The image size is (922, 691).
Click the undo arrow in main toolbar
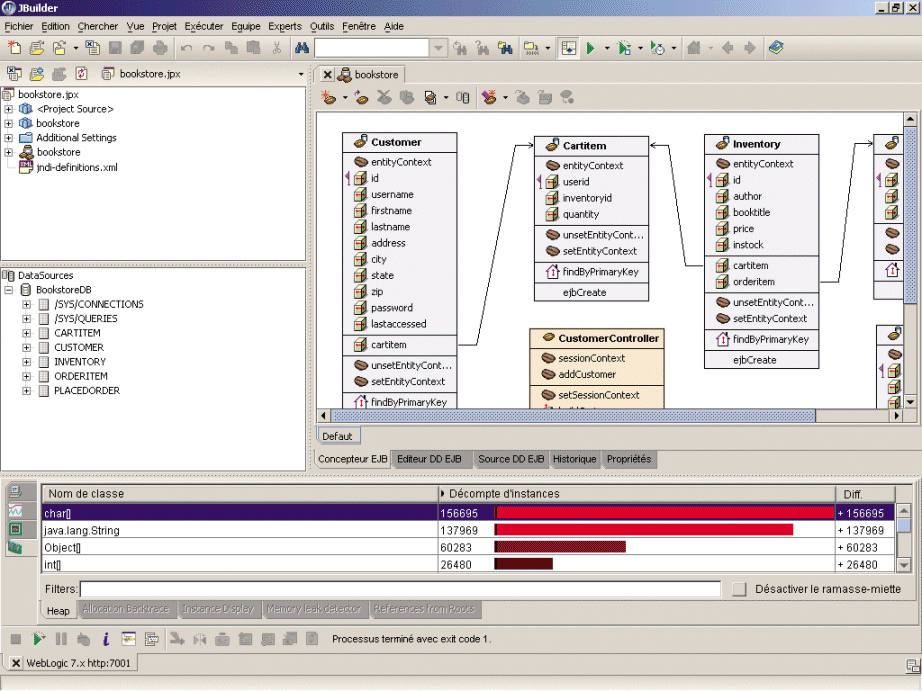pyautogui.click(x=187, y=48)
